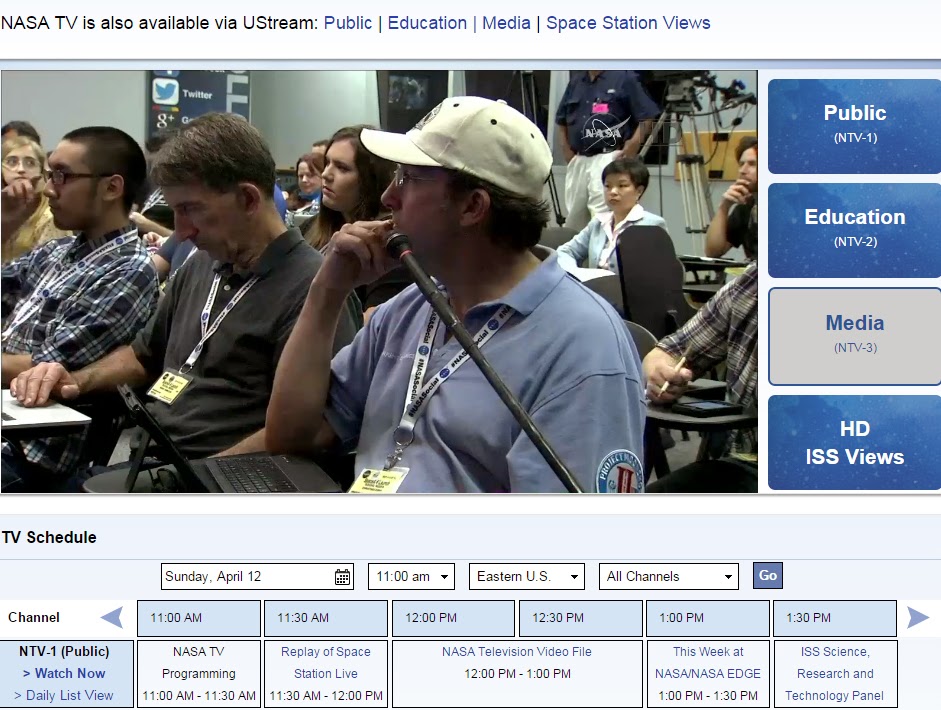941x710 pixels.
Task: Open the calendar date picker icon
Action: tap(342, 577)
